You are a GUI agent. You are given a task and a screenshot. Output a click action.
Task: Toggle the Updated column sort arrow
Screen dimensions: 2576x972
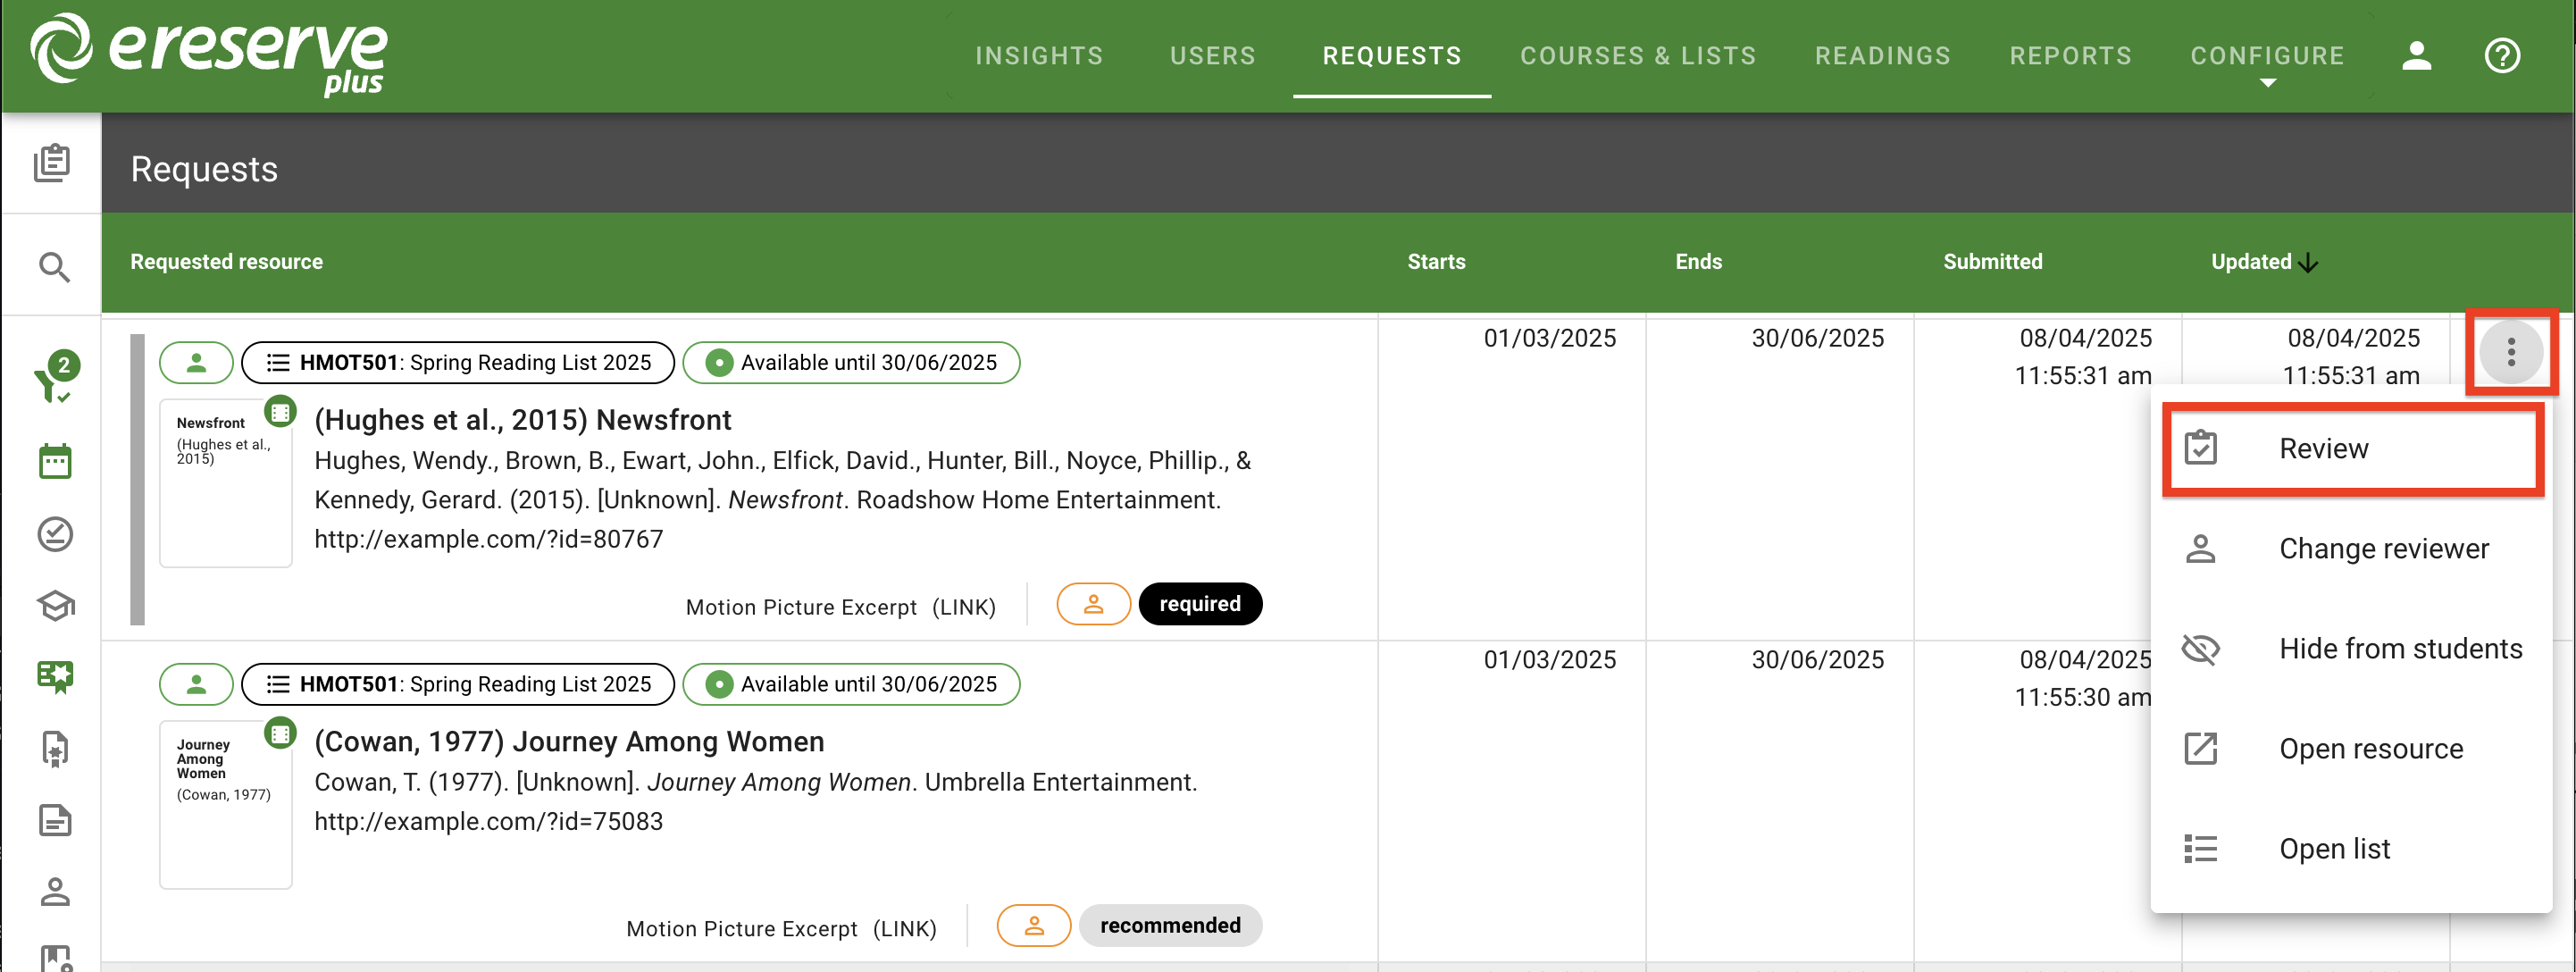click(2307, 263)
